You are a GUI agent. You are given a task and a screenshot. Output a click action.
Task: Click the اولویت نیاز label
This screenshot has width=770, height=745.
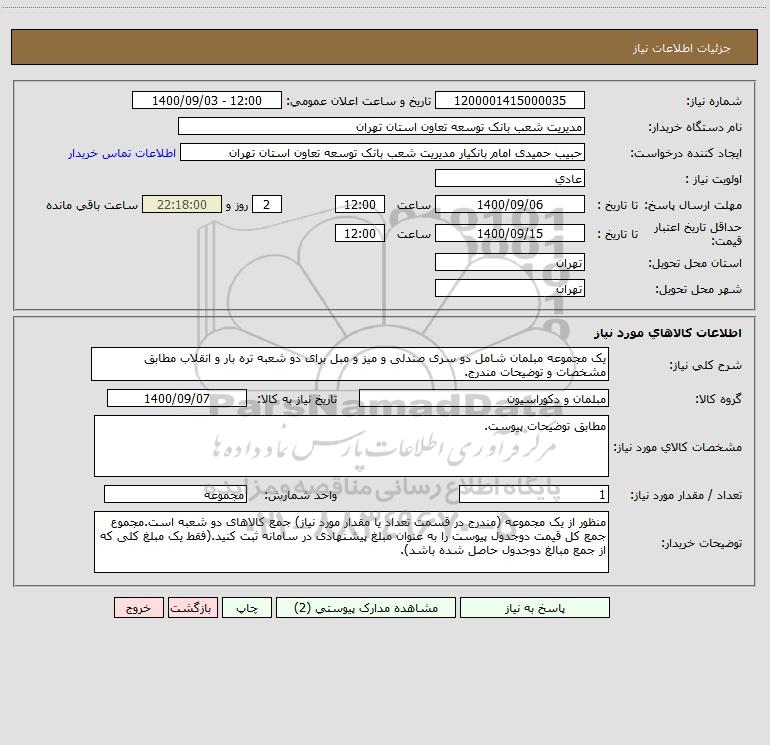(714, 179)
